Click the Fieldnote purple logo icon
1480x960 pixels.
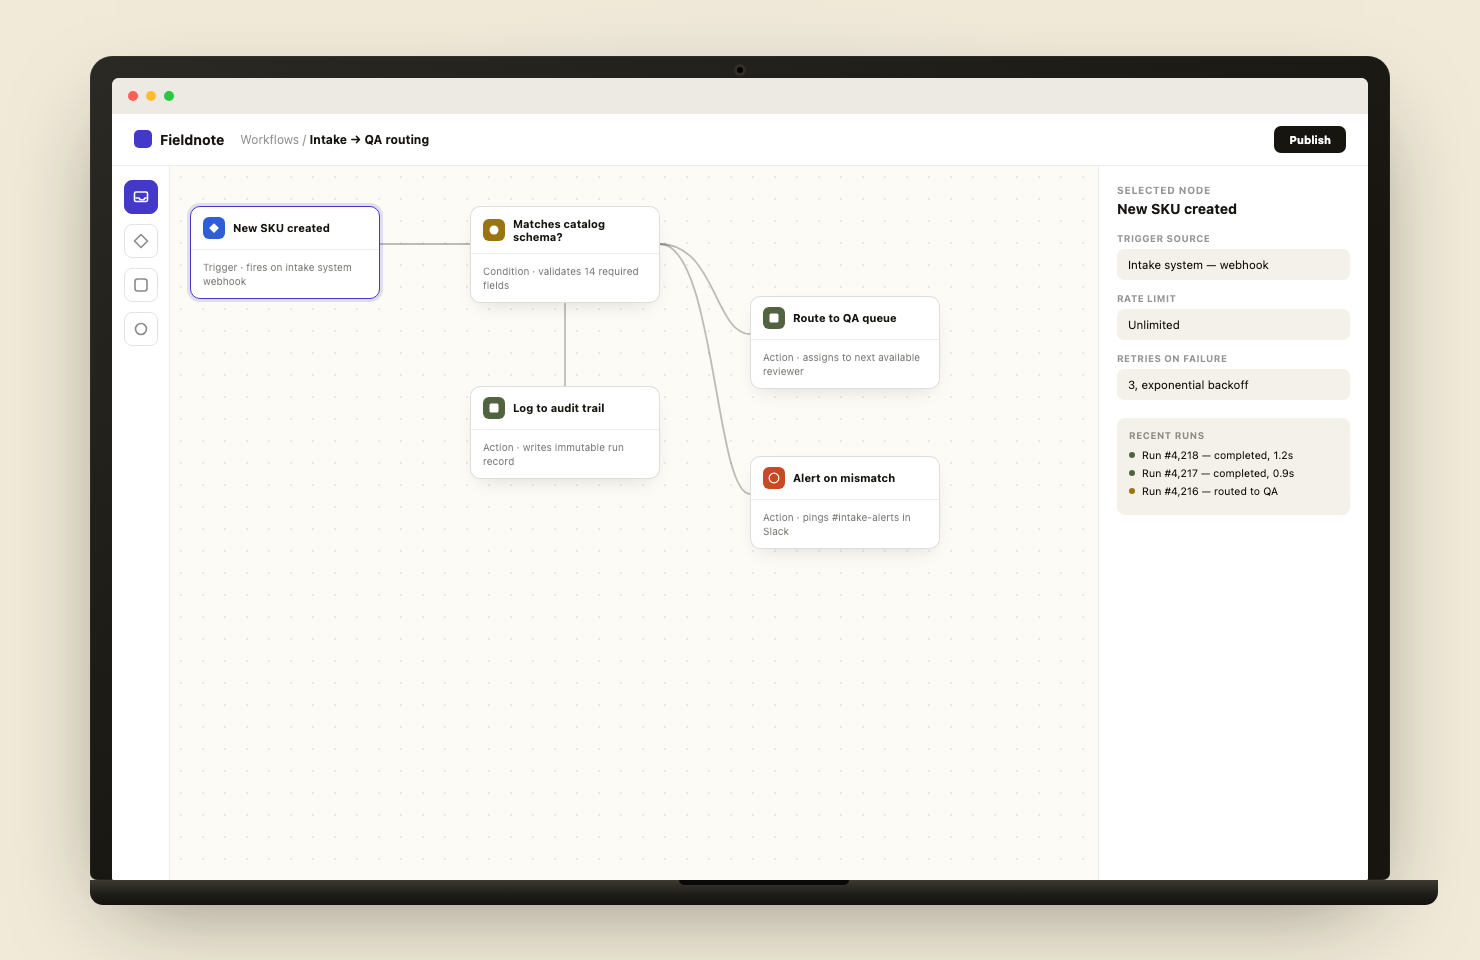click(x=143, y=139)
